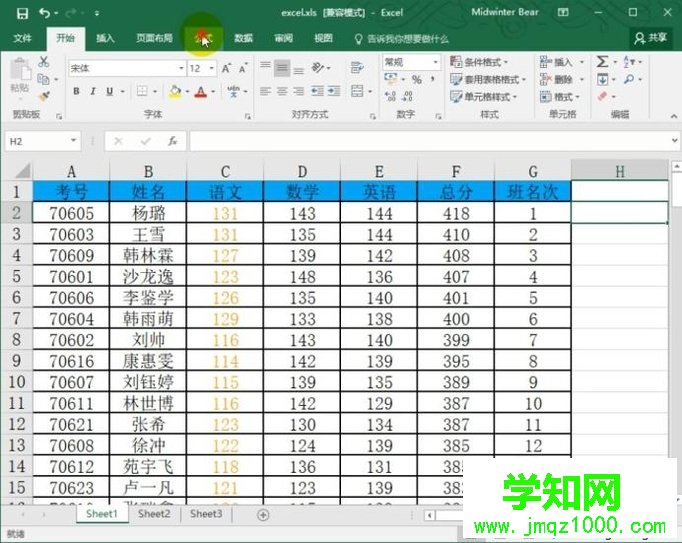Select column H header
Screen dimensions: 682x543
(620, 171)
